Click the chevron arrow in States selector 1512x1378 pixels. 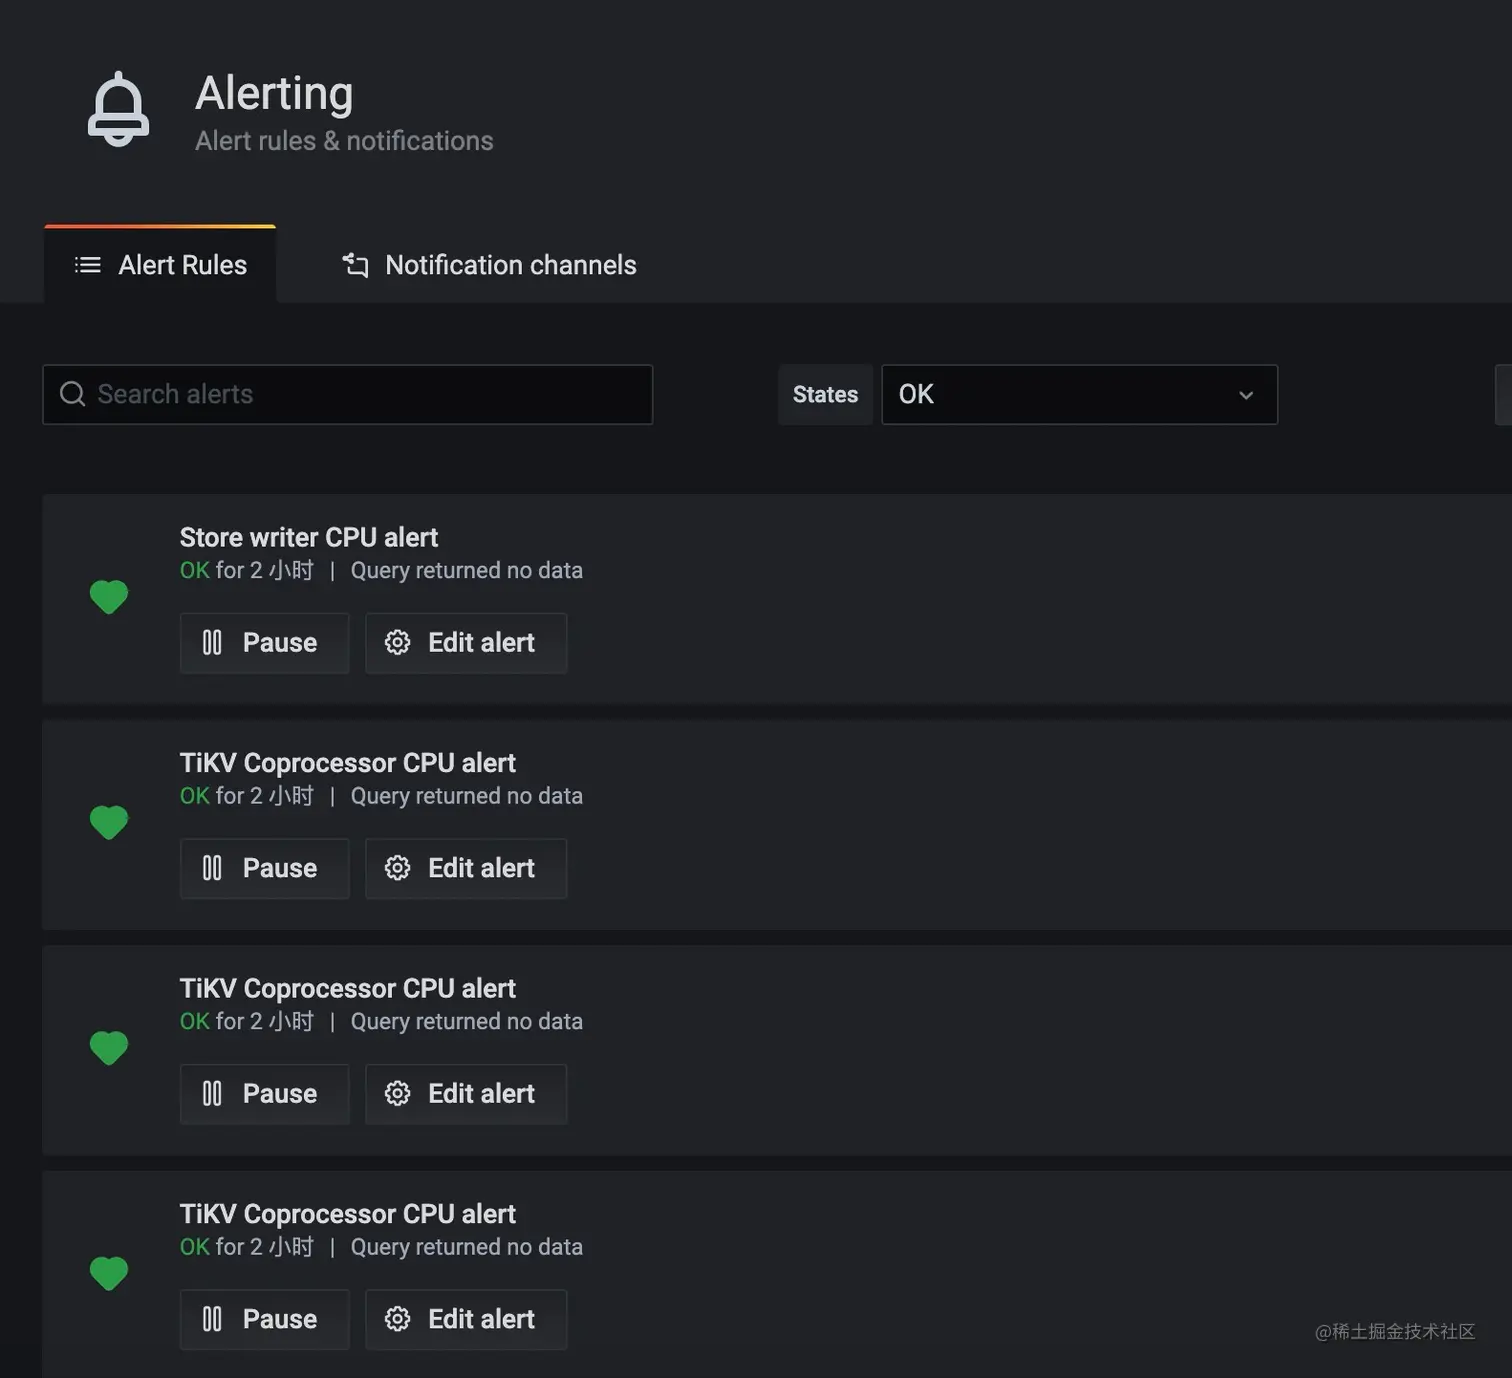(1246, 395)
